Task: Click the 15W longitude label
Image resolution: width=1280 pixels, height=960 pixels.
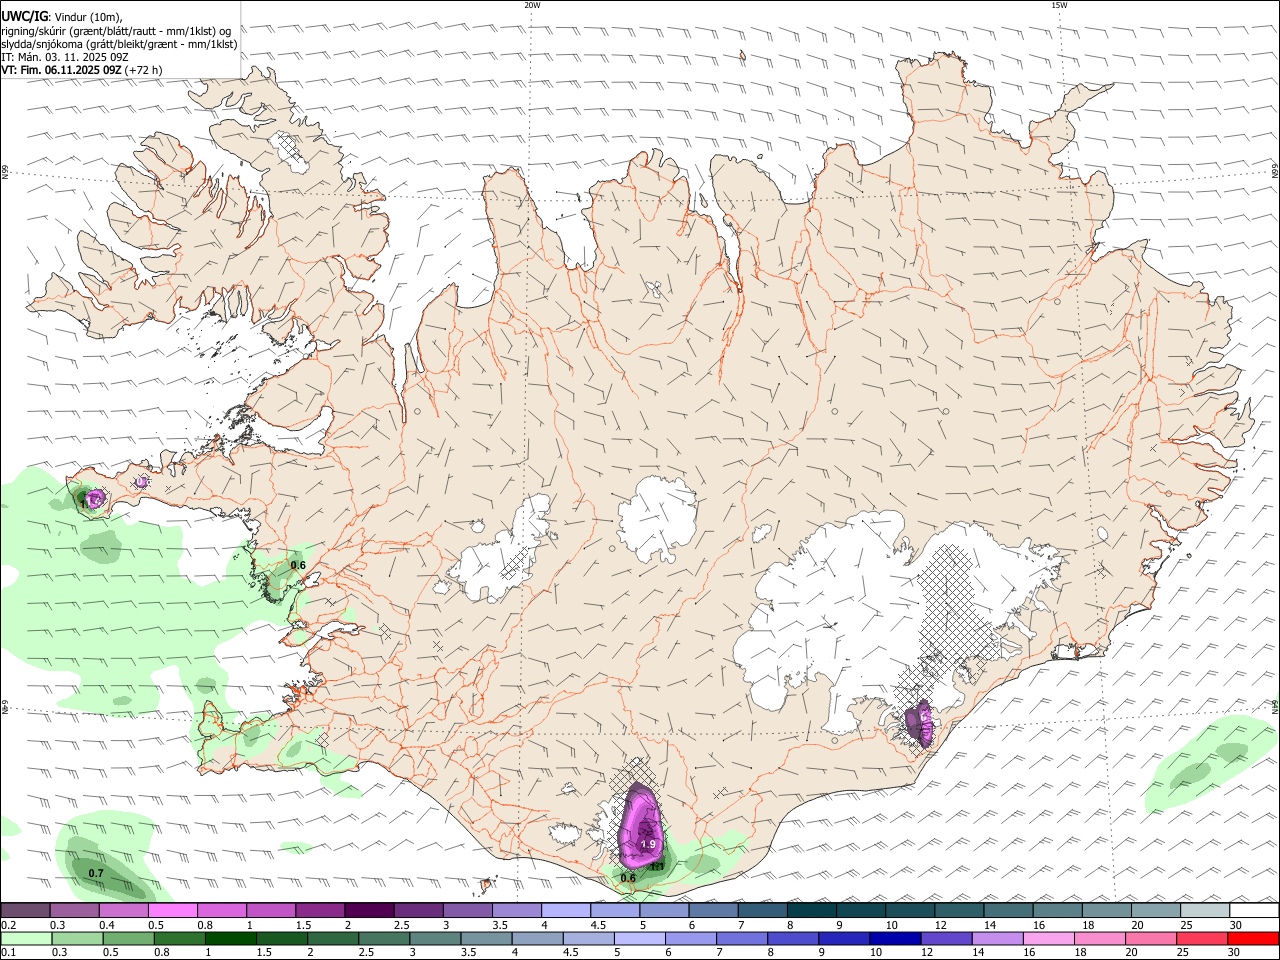Action: click(1059, 5)
